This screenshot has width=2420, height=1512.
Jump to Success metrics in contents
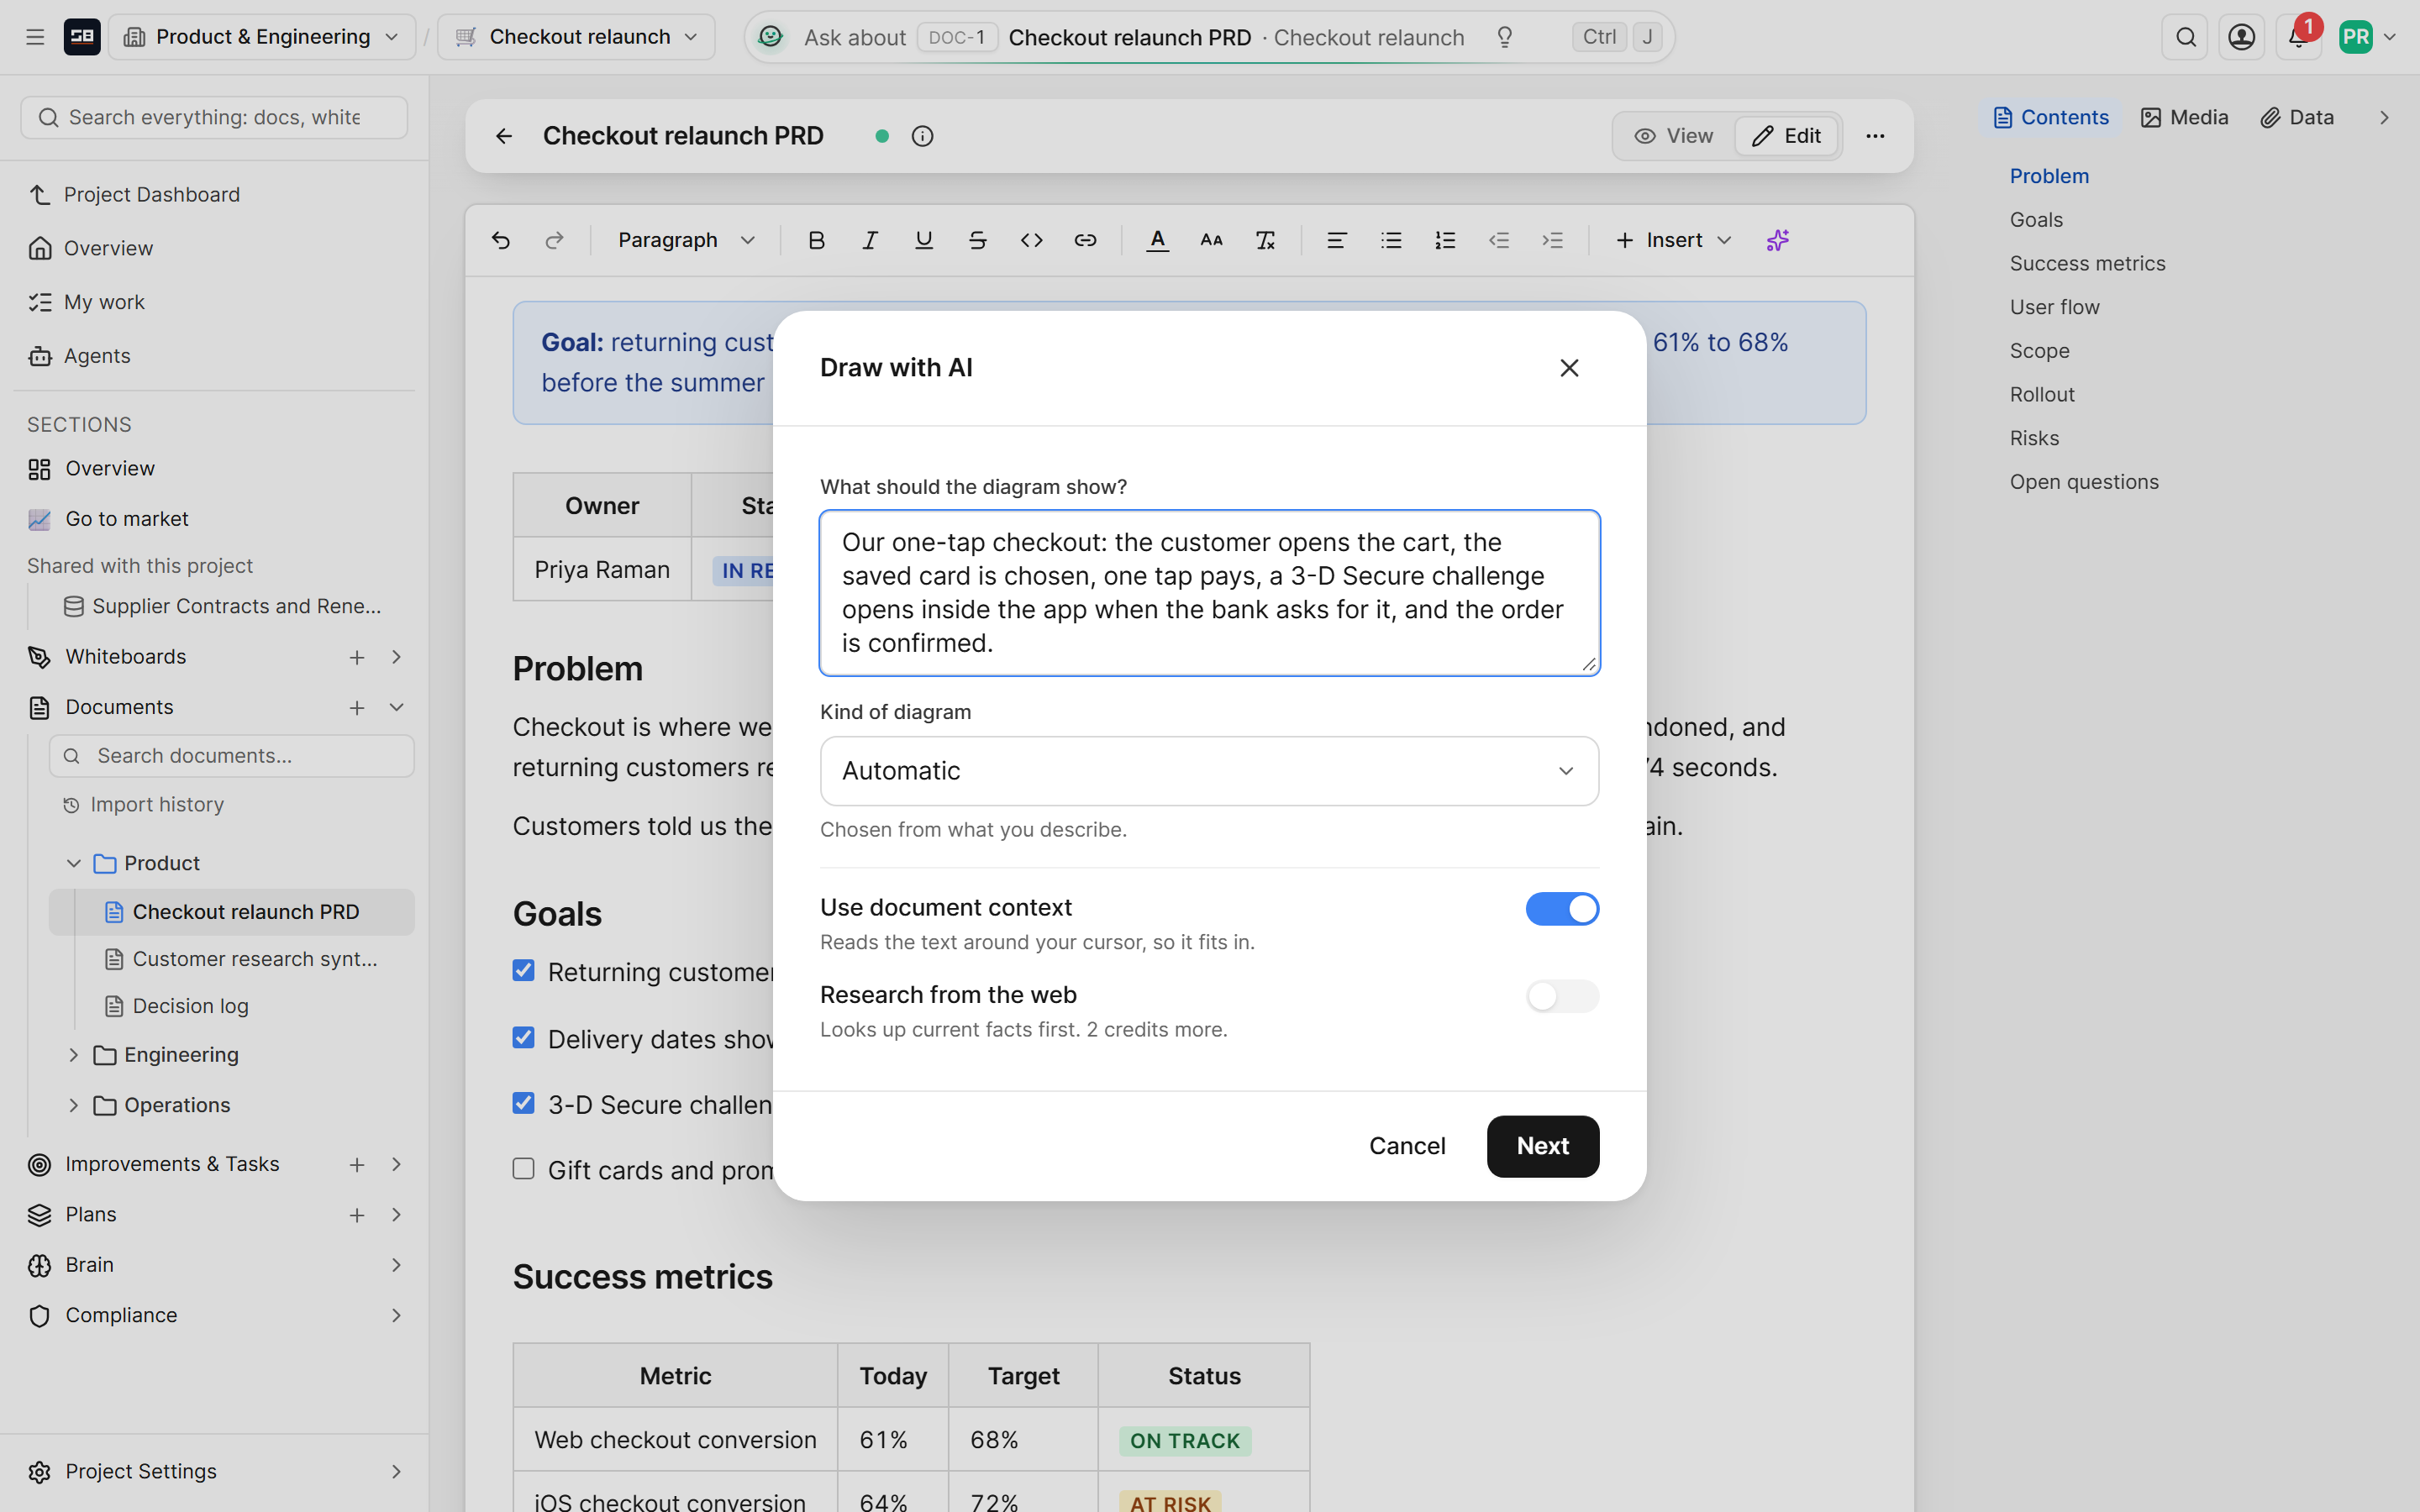coord(2087,263)
